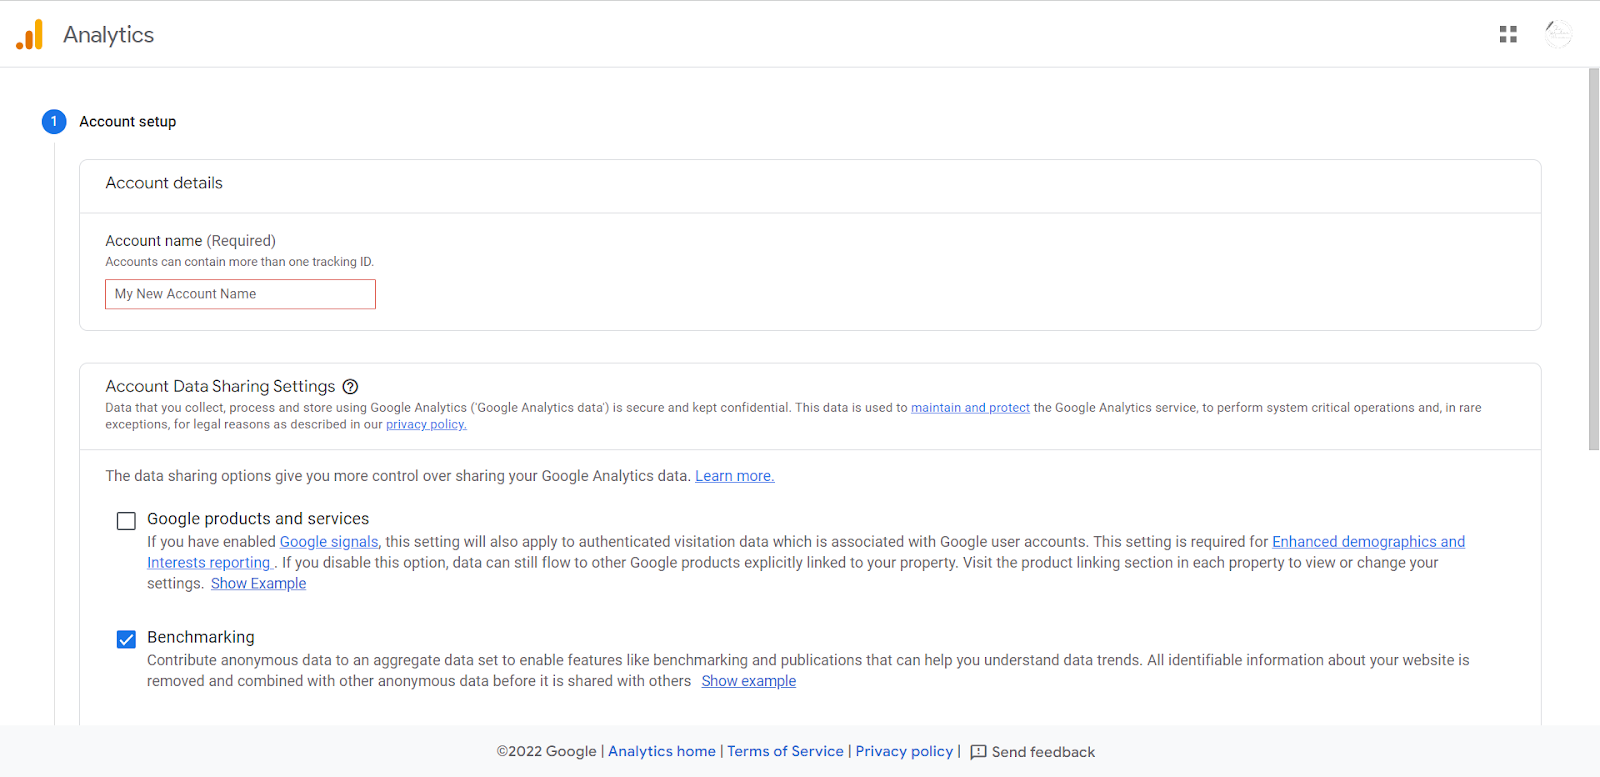Screen dimensions: 1600x777
Task: Uncheck the Benchmarking checkbox
Action: click(x=126, y=639)
